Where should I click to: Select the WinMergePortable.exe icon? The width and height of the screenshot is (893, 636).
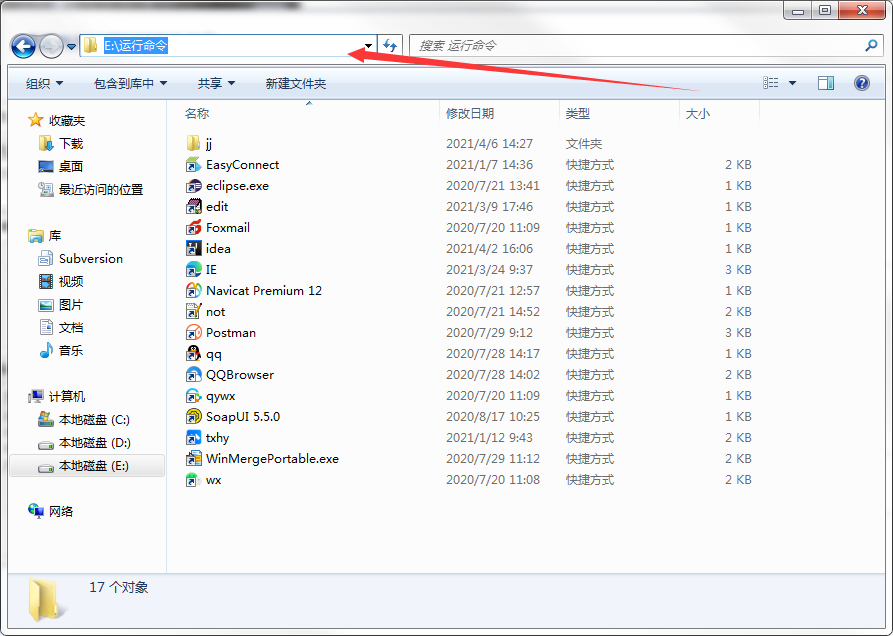194,458
